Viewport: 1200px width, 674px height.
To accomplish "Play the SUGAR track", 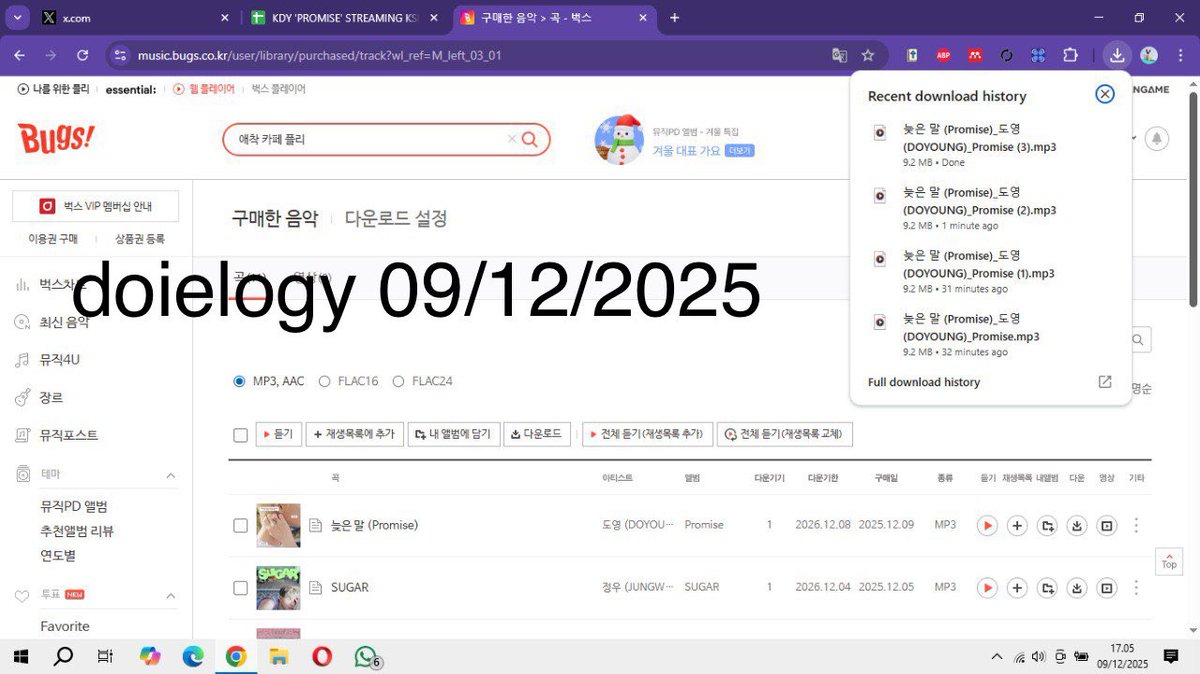I will [987, 587].
